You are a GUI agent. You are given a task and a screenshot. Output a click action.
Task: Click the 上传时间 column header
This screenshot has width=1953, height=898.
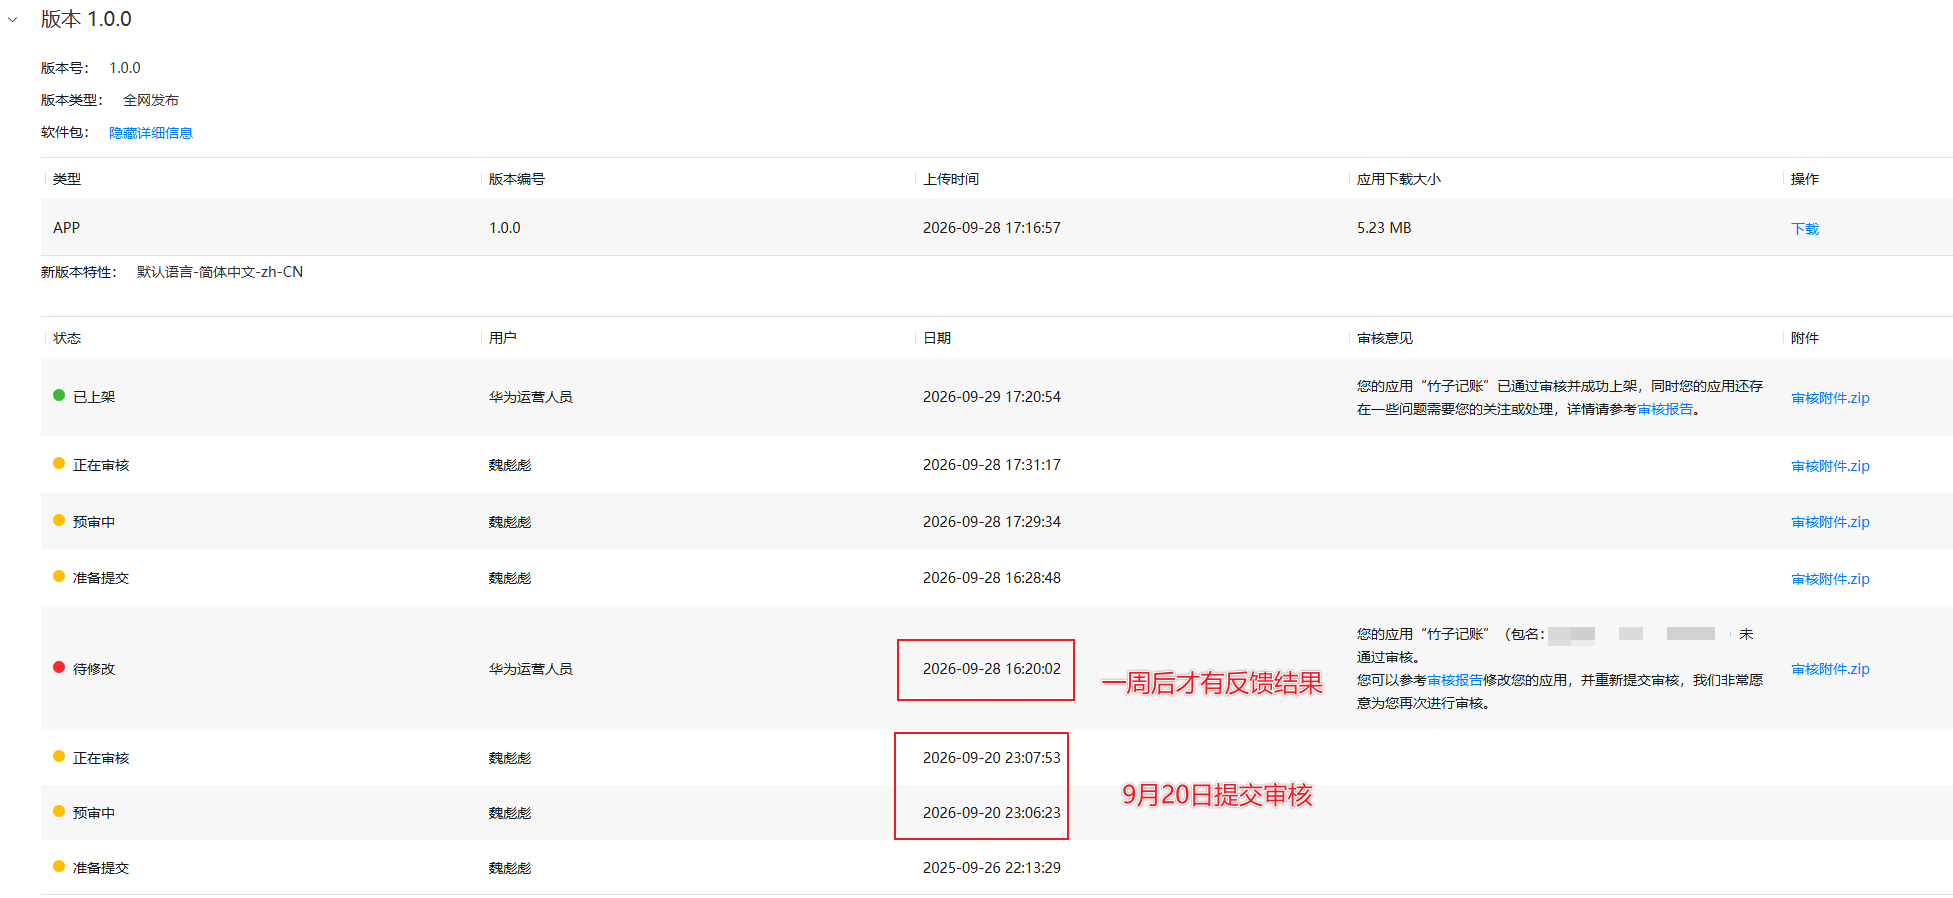point(951,179)
